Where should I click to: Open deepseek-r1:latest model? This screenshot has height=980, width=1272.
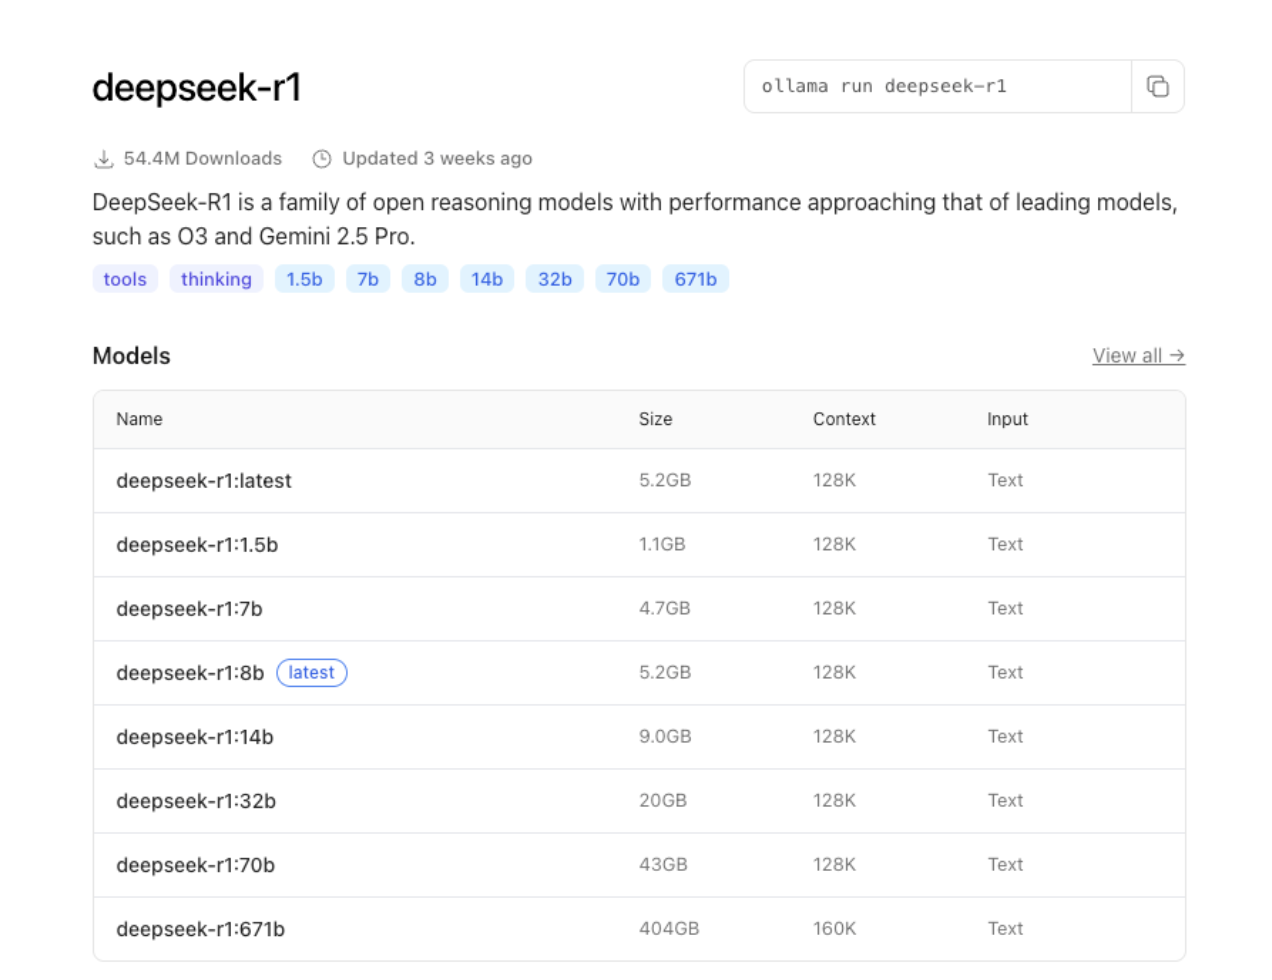pos(204,481)
